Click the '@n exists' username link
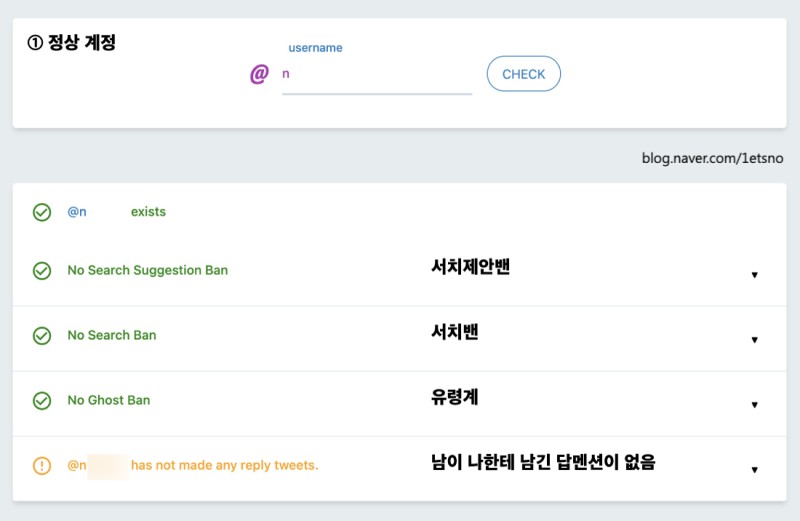Image resolution: width=800 pixels, height=521 pixels. (77, 212)
